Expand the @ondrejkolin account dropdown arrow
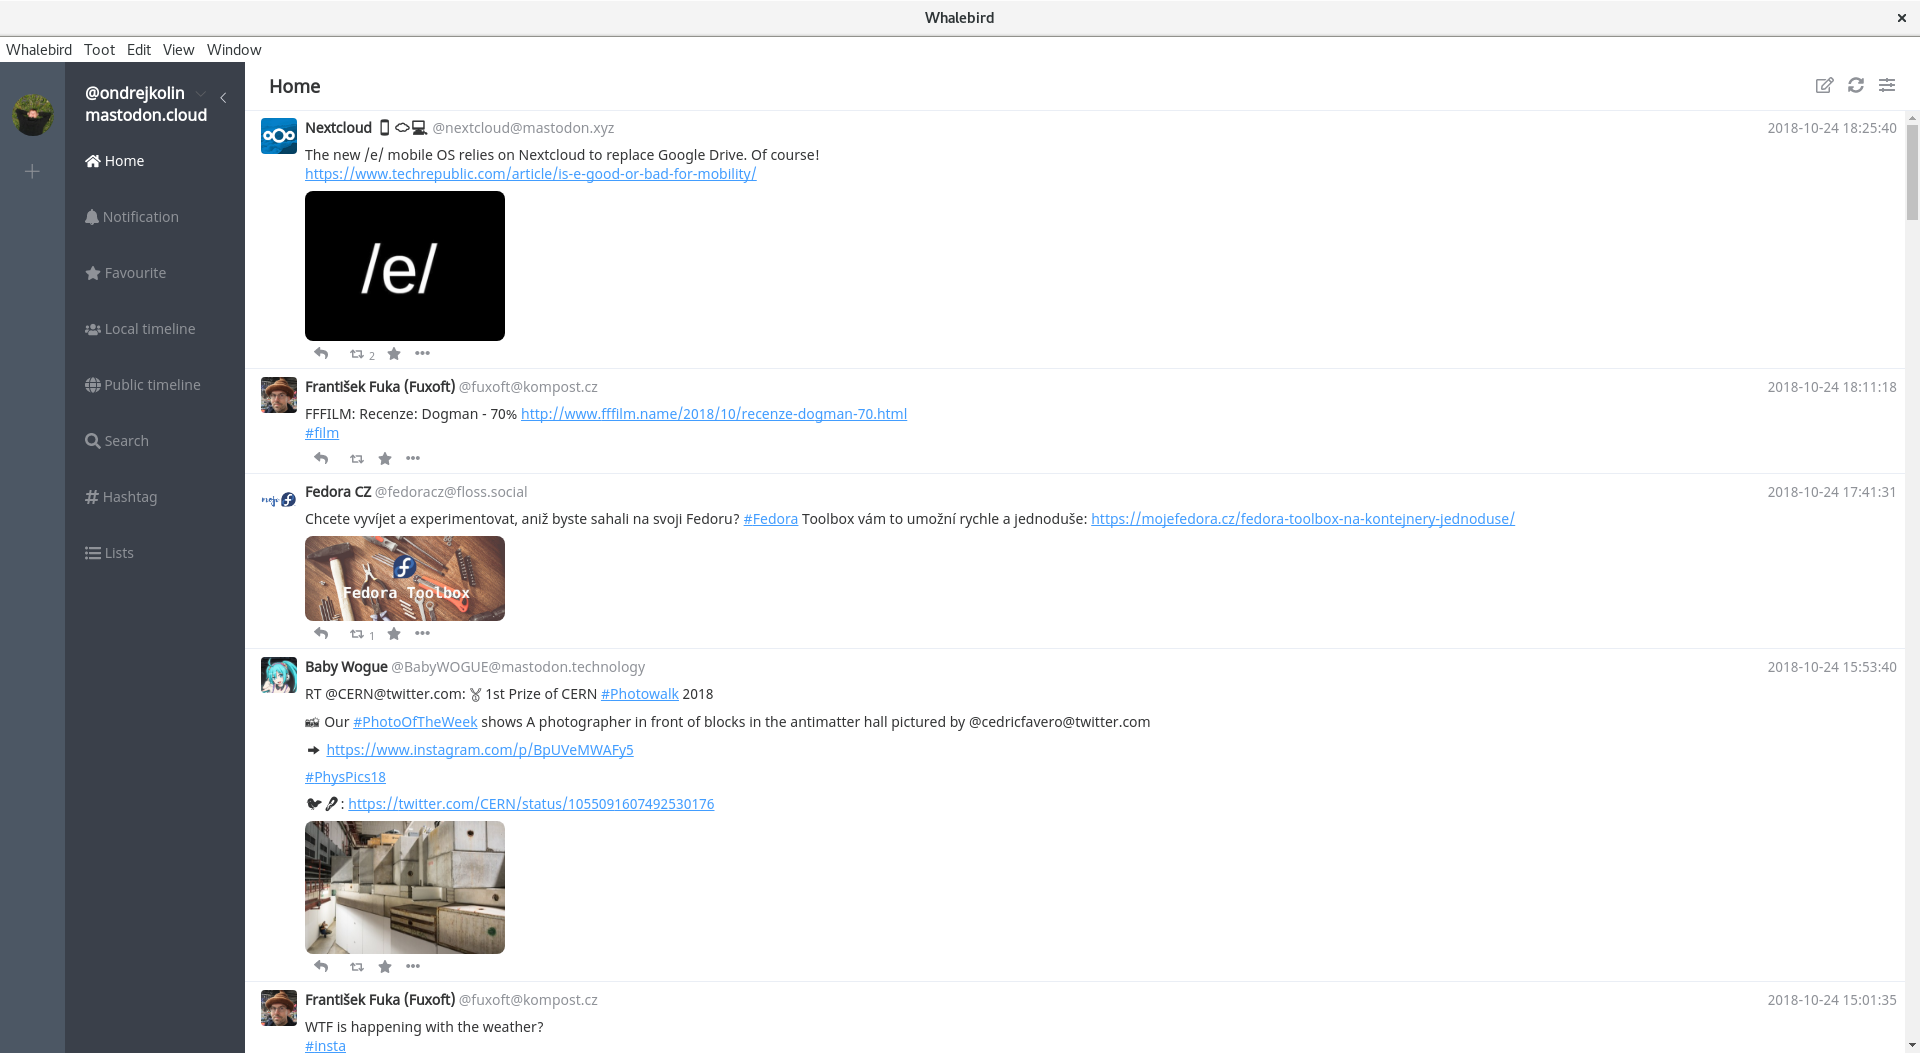 coord(201,94)
